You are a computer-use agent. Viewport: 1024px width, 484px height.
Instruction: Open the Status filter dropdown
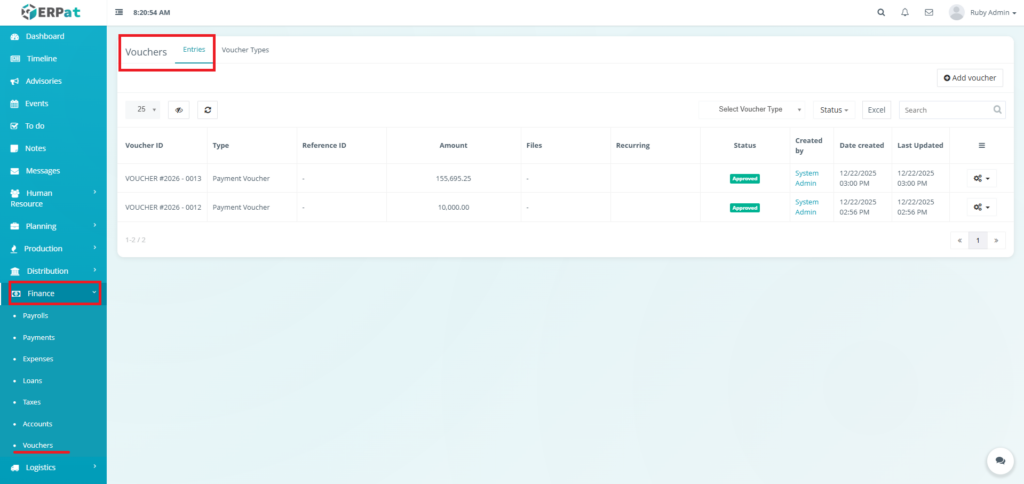[834, 110]
